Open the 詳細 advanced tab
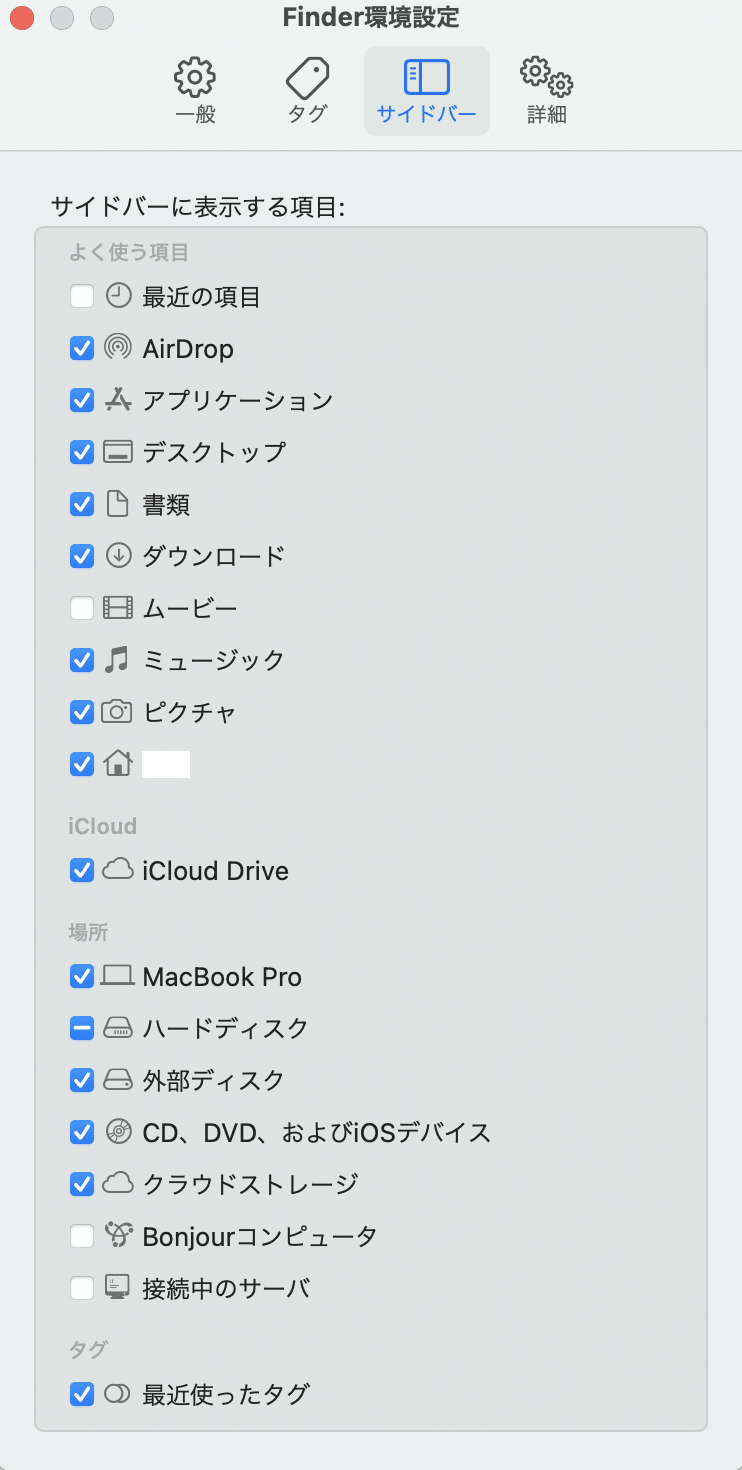Screen dimensions: 742x1470 (x=546, y=90)
